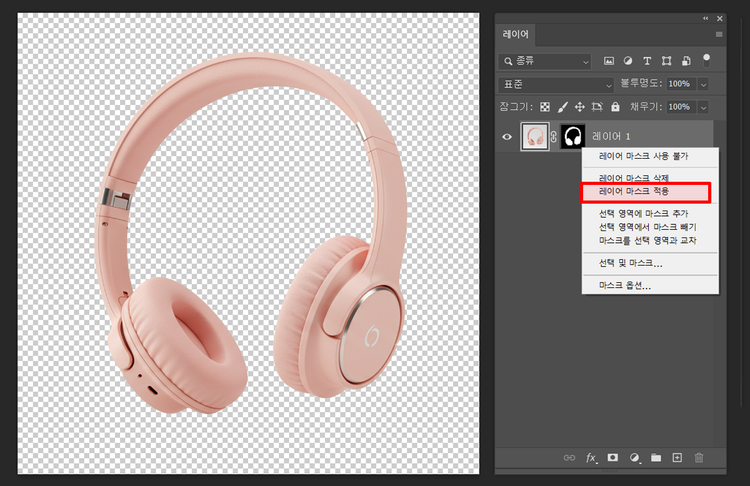Click the 채우기 100% value field
Image resolution: width=750 pixels, height=486 pixels.
pyautogui.click(x=682, y=107)
